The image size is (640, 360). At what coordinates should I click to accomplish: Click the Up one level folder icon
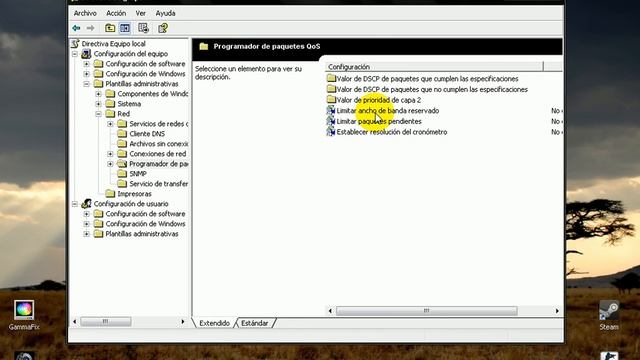point(110,28)
